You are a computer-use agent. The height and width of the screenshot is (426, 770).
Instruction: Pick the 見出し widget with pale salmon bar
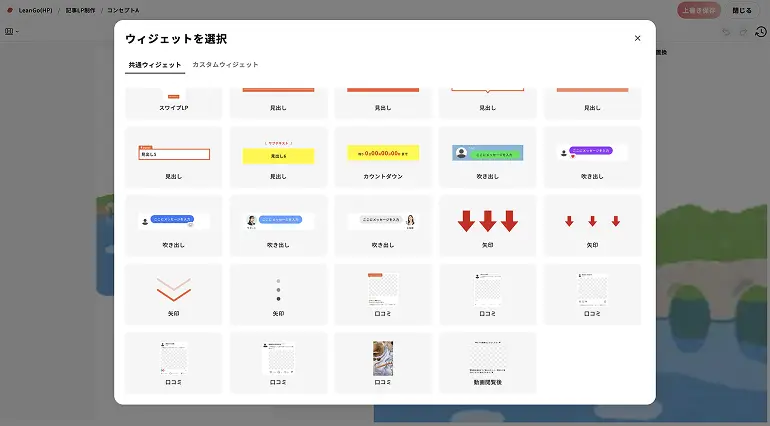pyautogui.click(x=592, y=103)
